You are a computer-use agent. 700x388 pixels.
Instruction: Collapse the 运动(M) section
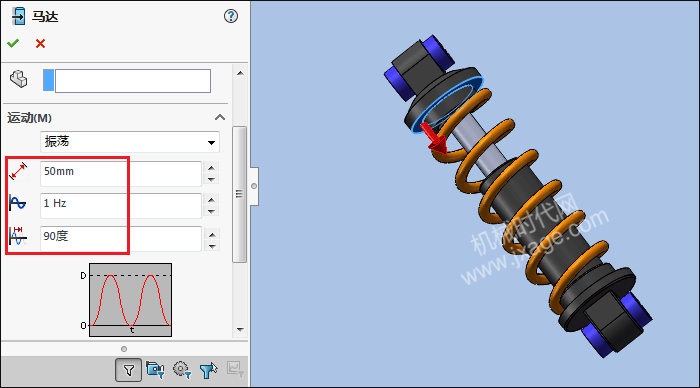[x=220, y=117]
